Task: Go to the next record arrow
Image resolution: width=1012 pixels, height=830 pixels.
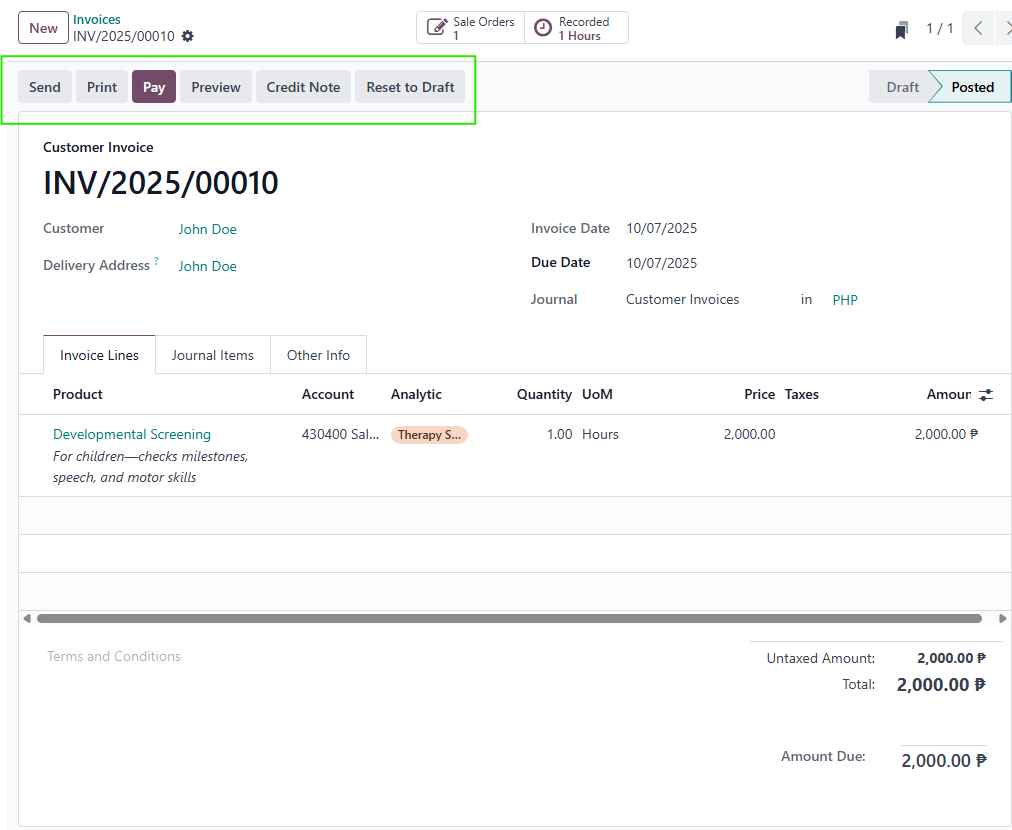Action: pyautogui.click(x=1004, y=29)
